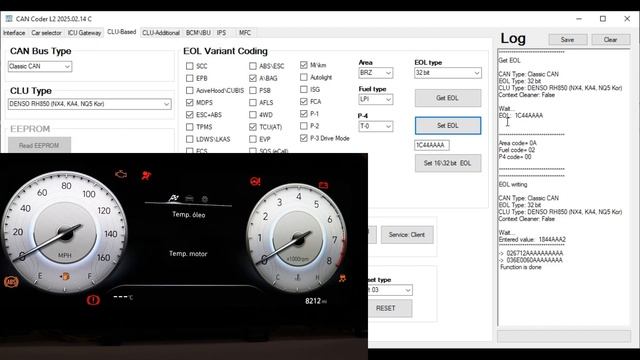Click log line 'Area code= 0A'
The image size is (640, 360).
pyautogui.click(x=518, y=143)
